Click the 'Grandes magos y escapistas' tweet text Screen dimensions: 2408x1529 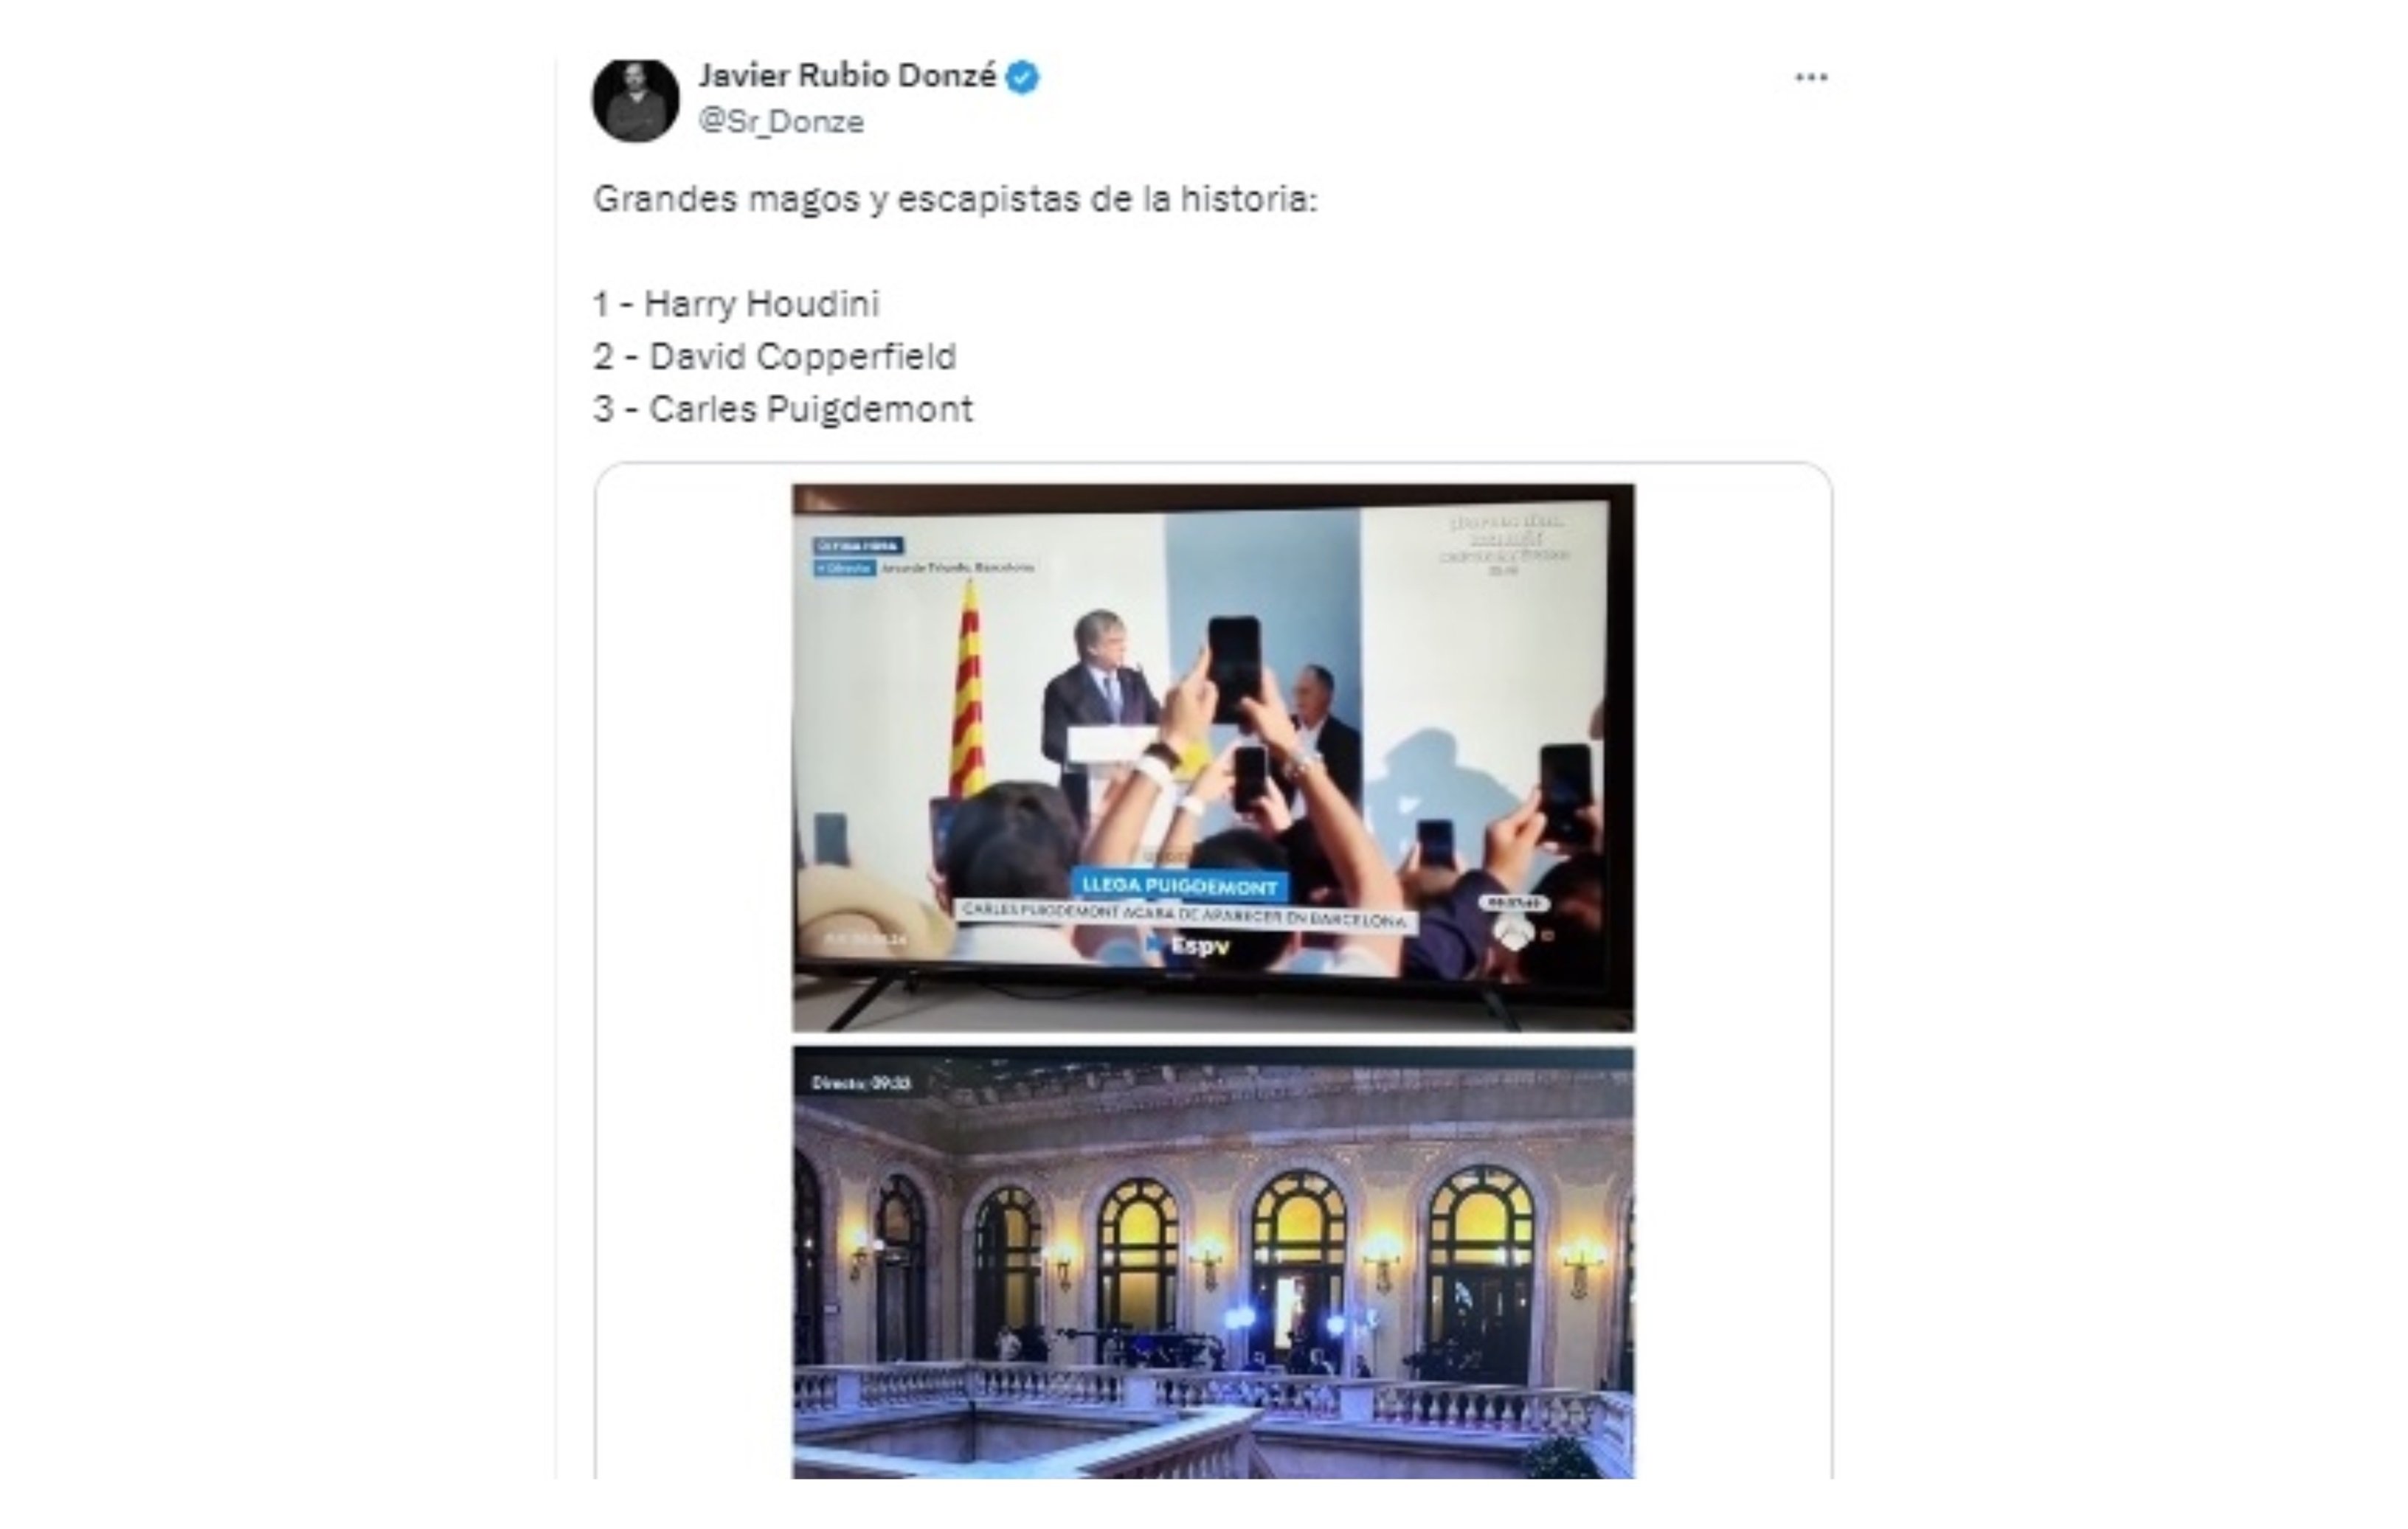[x=955, y=199]
